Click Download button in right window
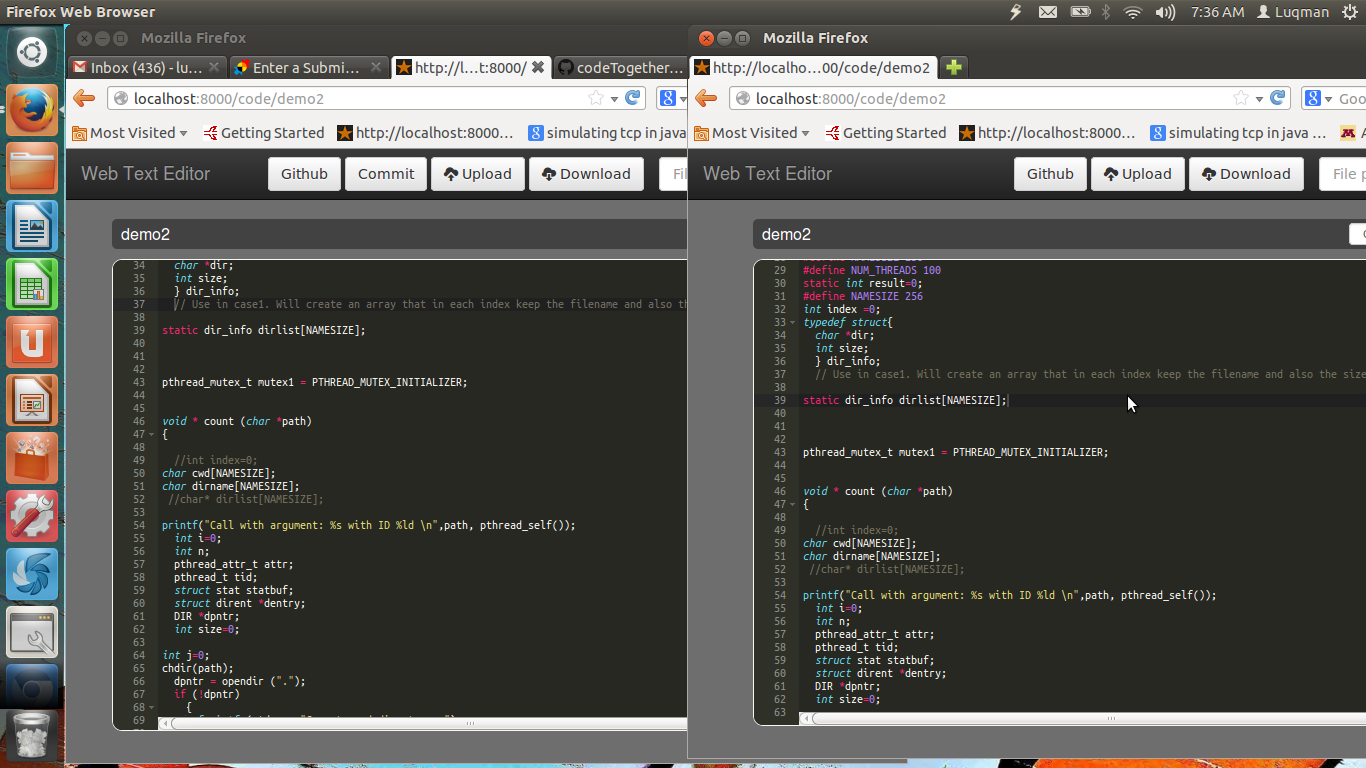Viewport: 1366px width, 768px height. coord(1245,174)
